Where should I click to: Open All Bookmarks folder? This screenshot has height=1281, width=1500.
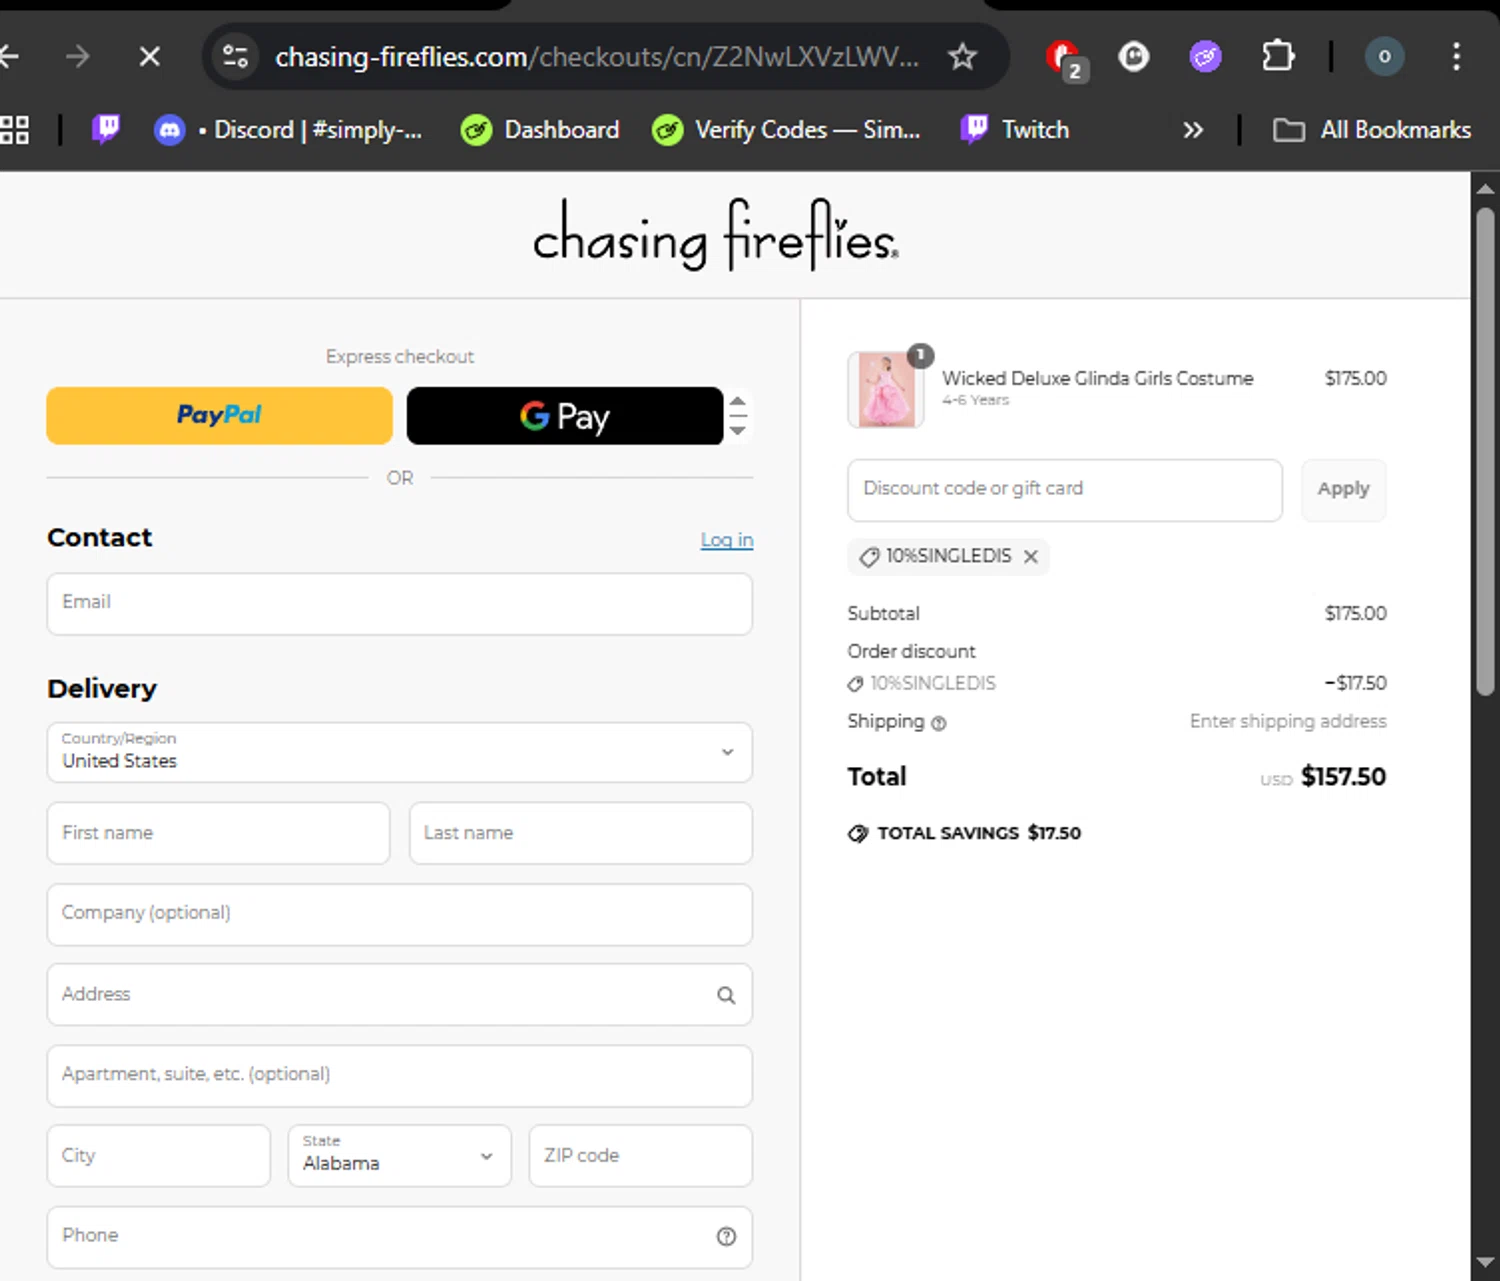click(x=1372, y=130)
